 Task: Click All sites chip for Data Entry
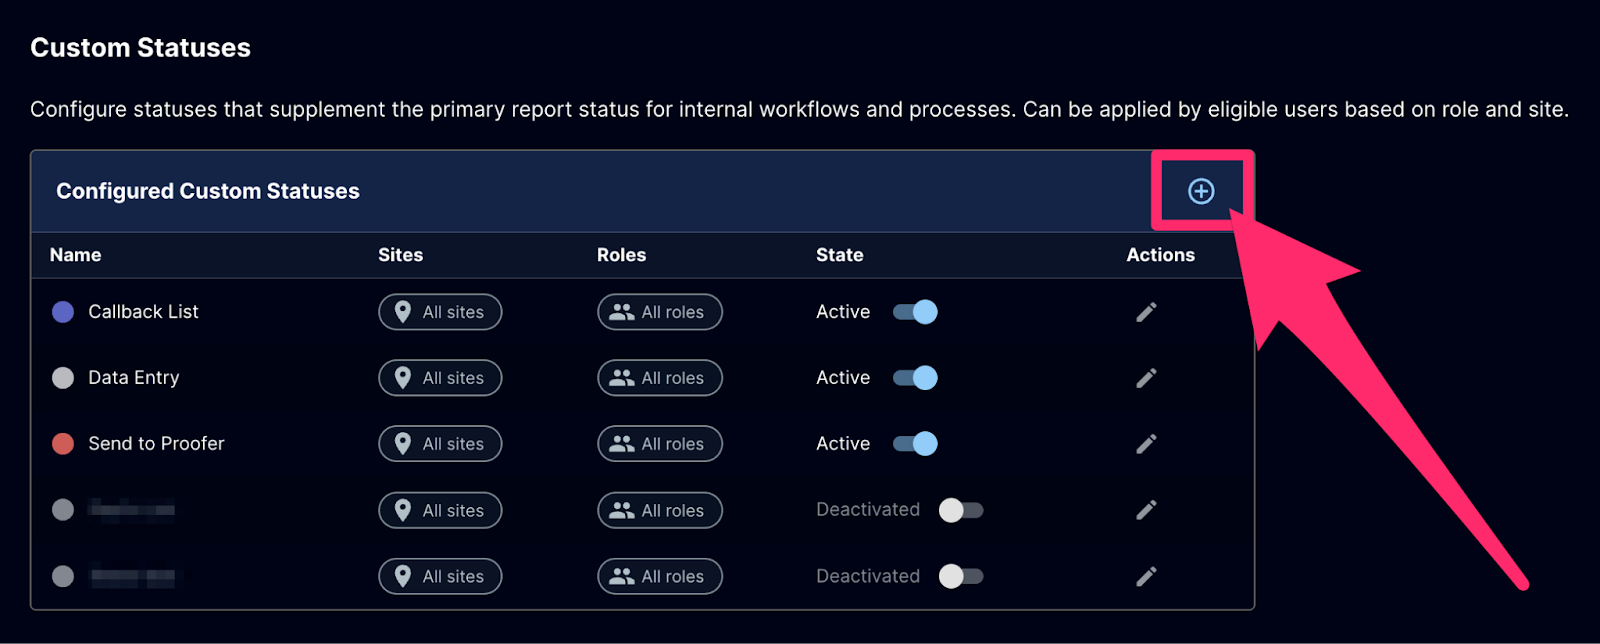click(x=440, y=378)
